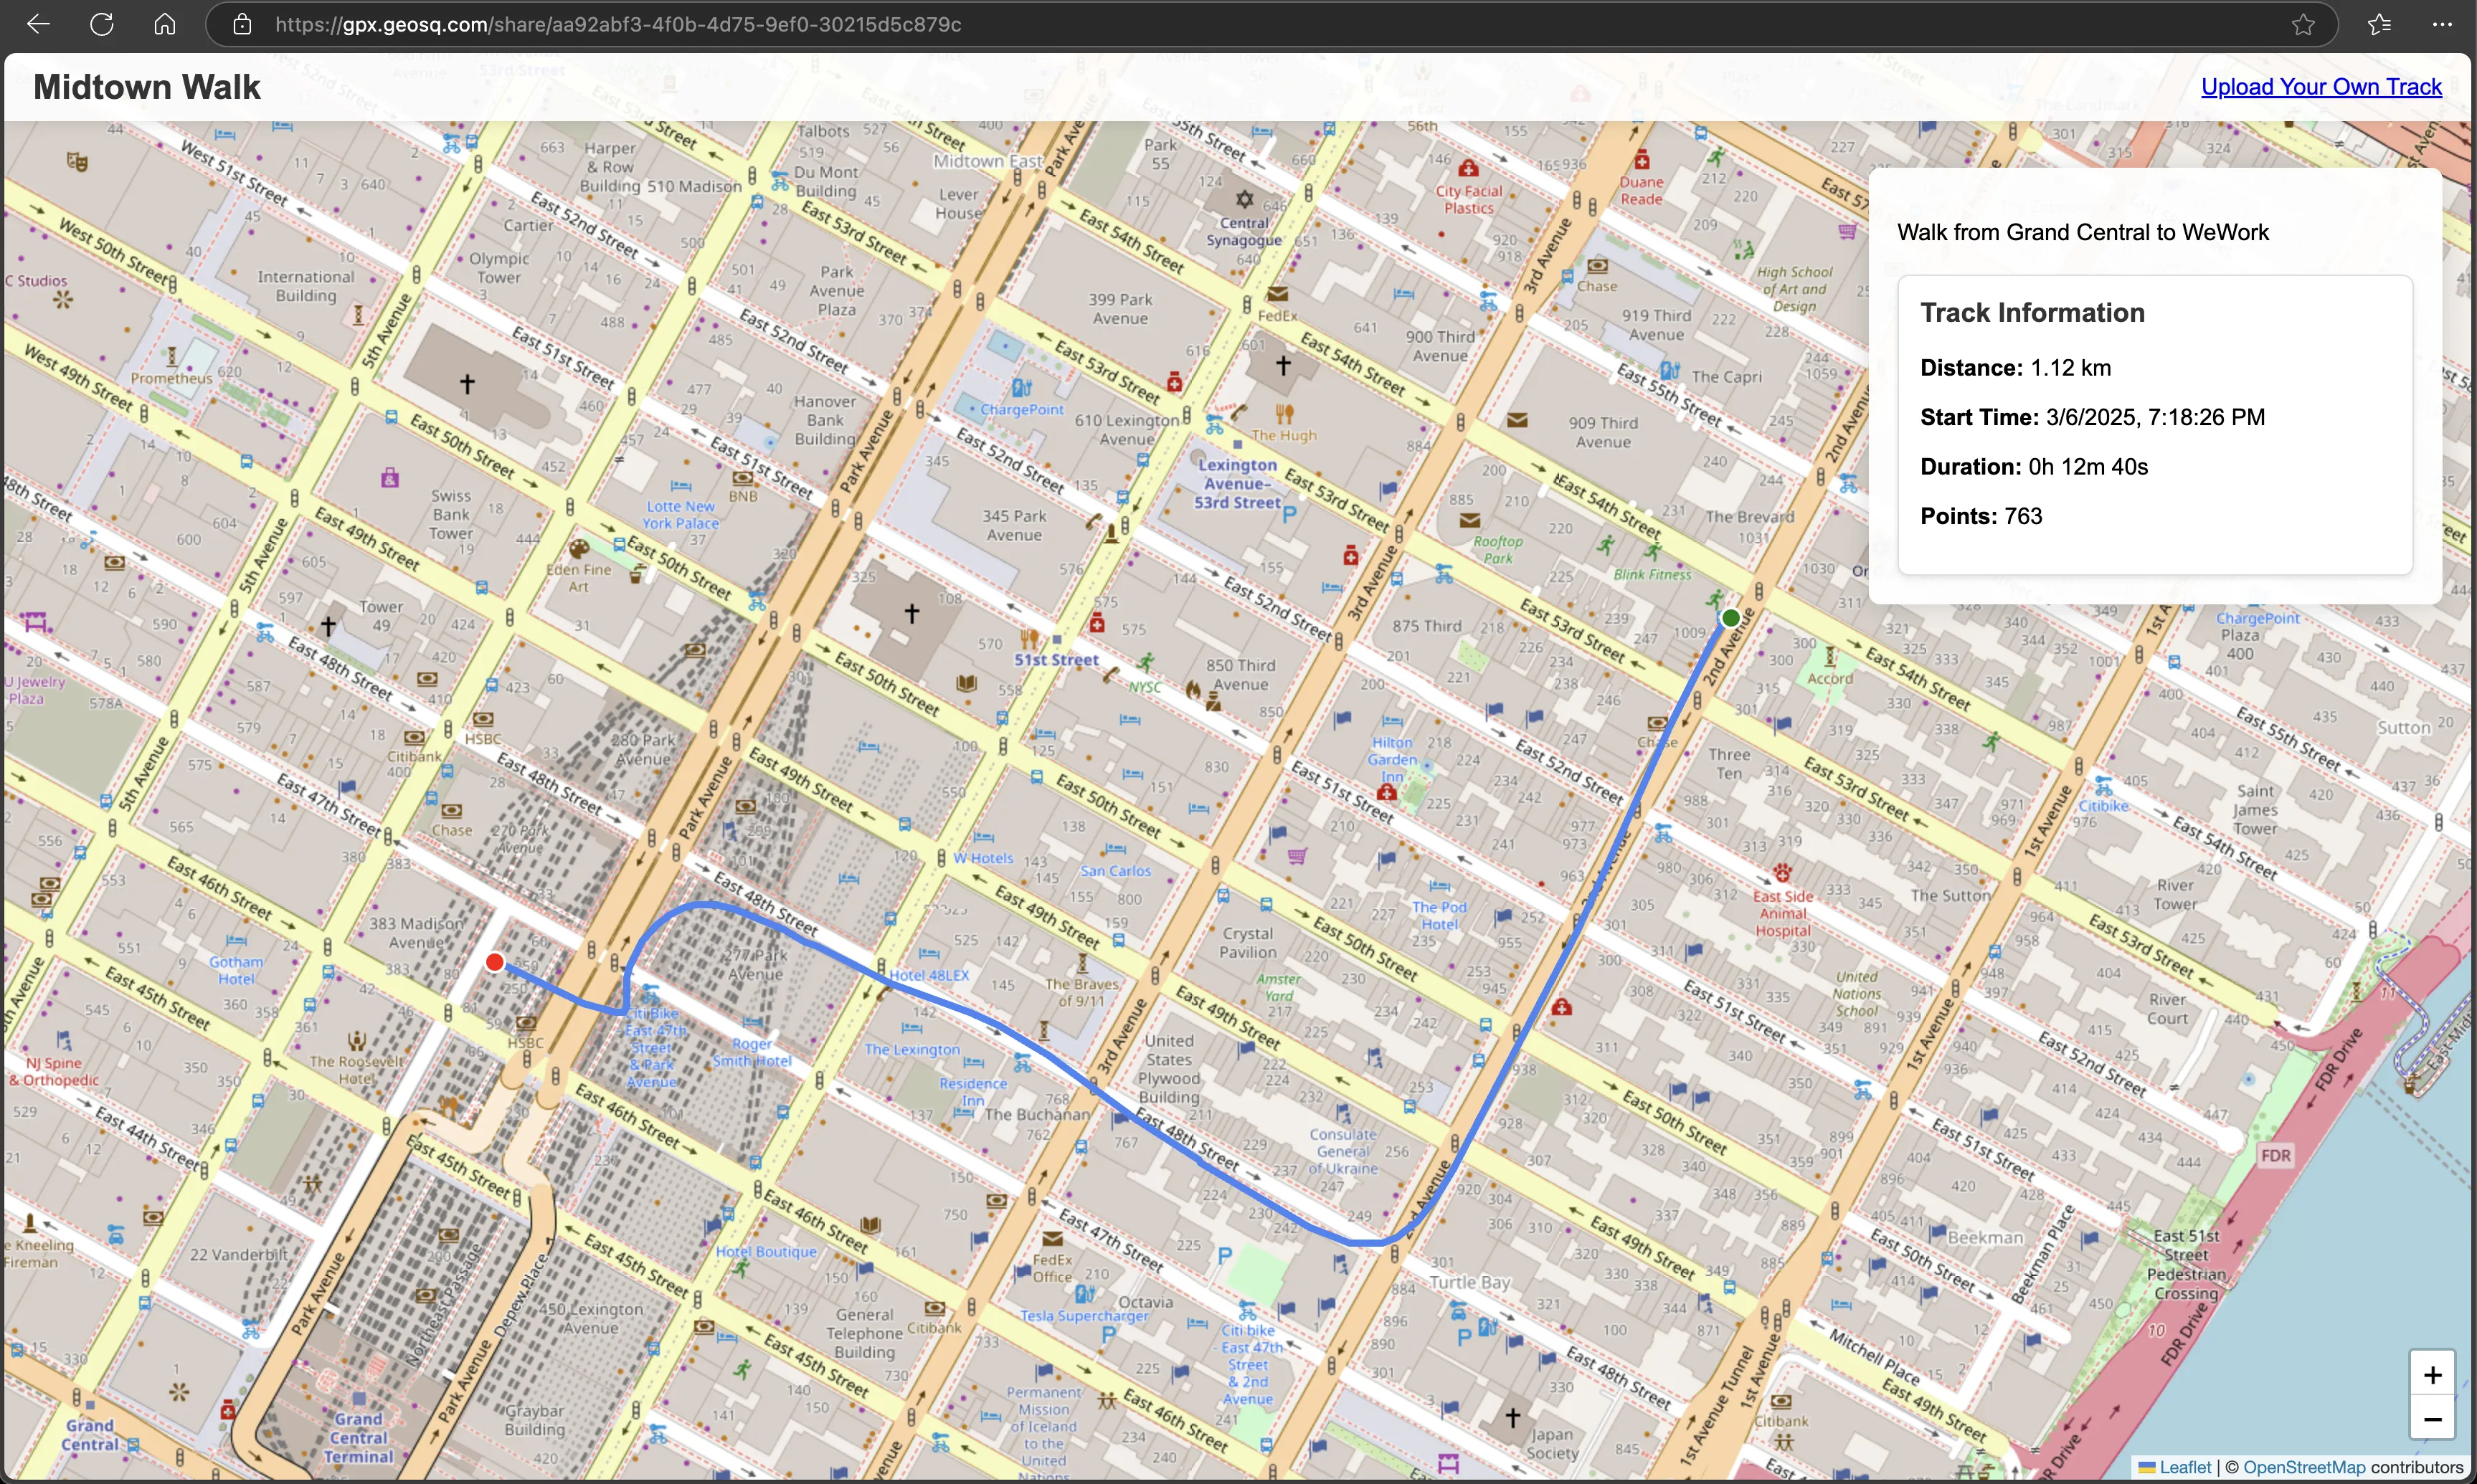Click the Crystal Pavilion map label
Image resolution: width=2477 pixels, height=1484 pixels.
[x=1247, y=942]
